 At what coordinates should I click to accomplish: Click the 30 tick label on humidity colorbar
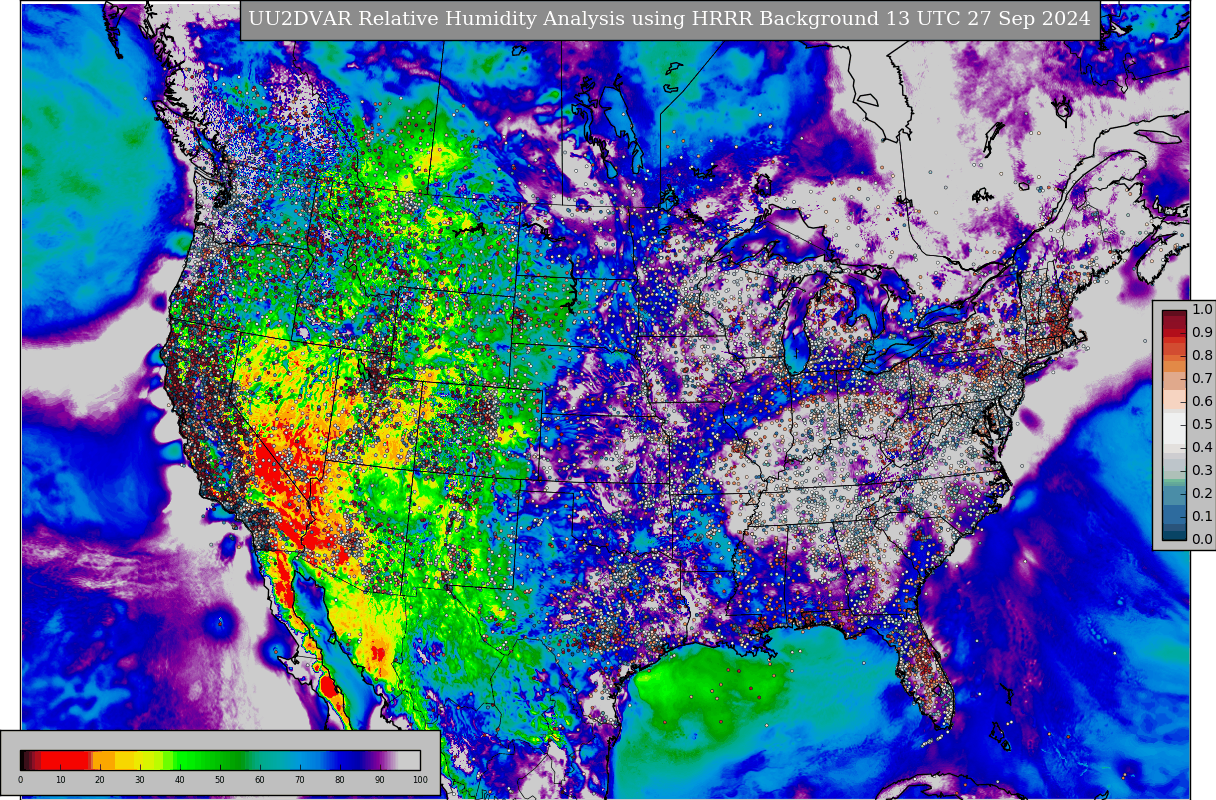(x=140, y=780)
